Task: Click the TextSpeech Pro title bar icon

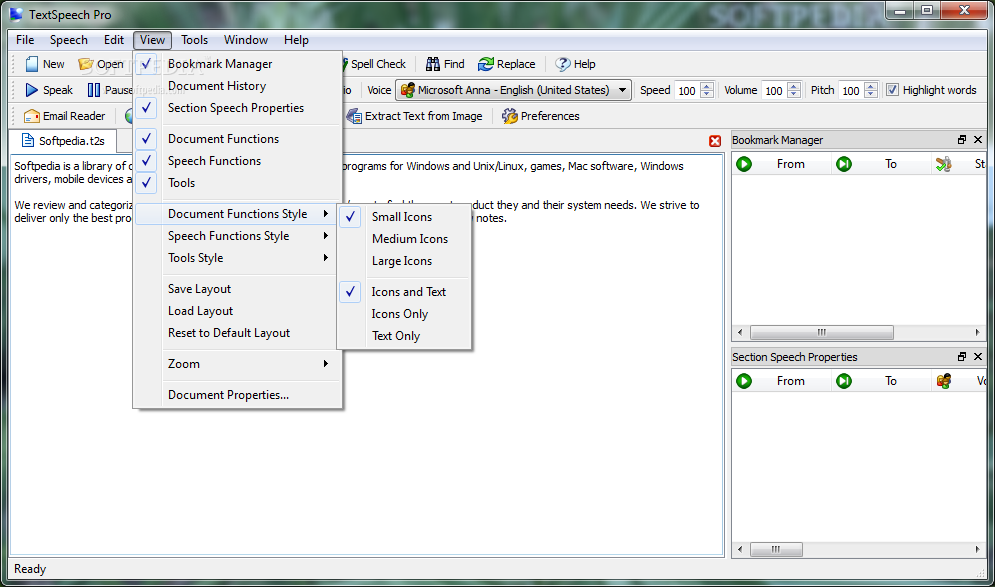Action: coord(15,14)
